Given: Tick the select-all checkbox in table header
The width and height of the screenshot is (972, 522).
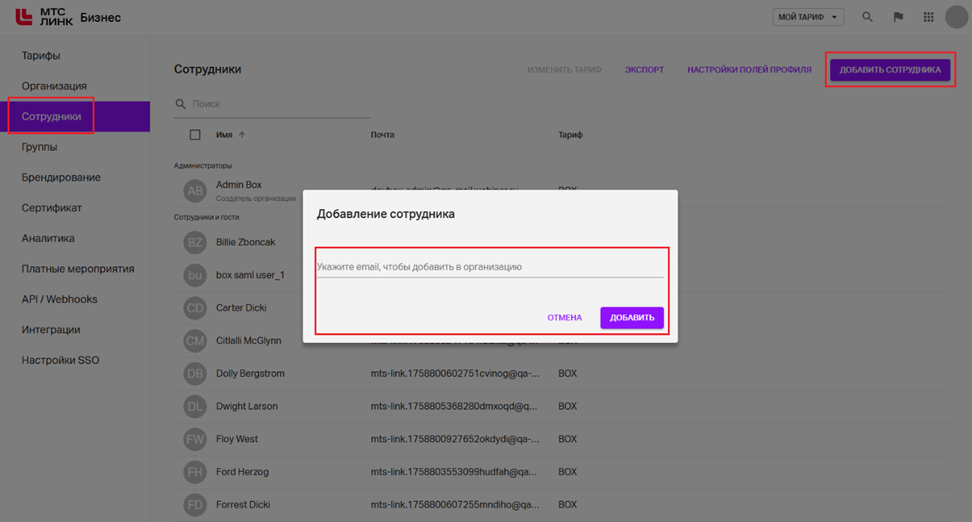Looking at the screenshot, I should (x=195, y=135).
